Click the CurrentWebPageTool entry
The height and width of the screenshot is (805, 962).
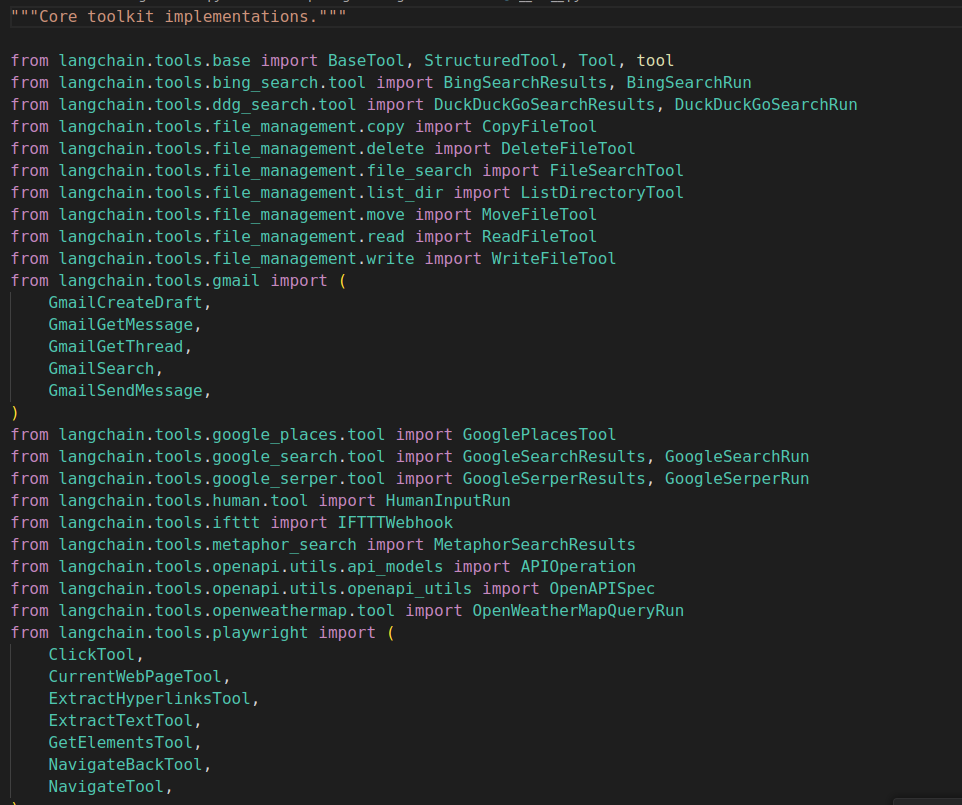click(135, 677)
